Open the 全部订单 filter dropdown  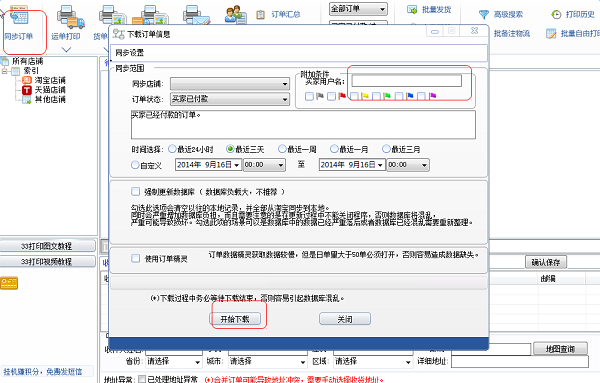[x=358, y=9]
